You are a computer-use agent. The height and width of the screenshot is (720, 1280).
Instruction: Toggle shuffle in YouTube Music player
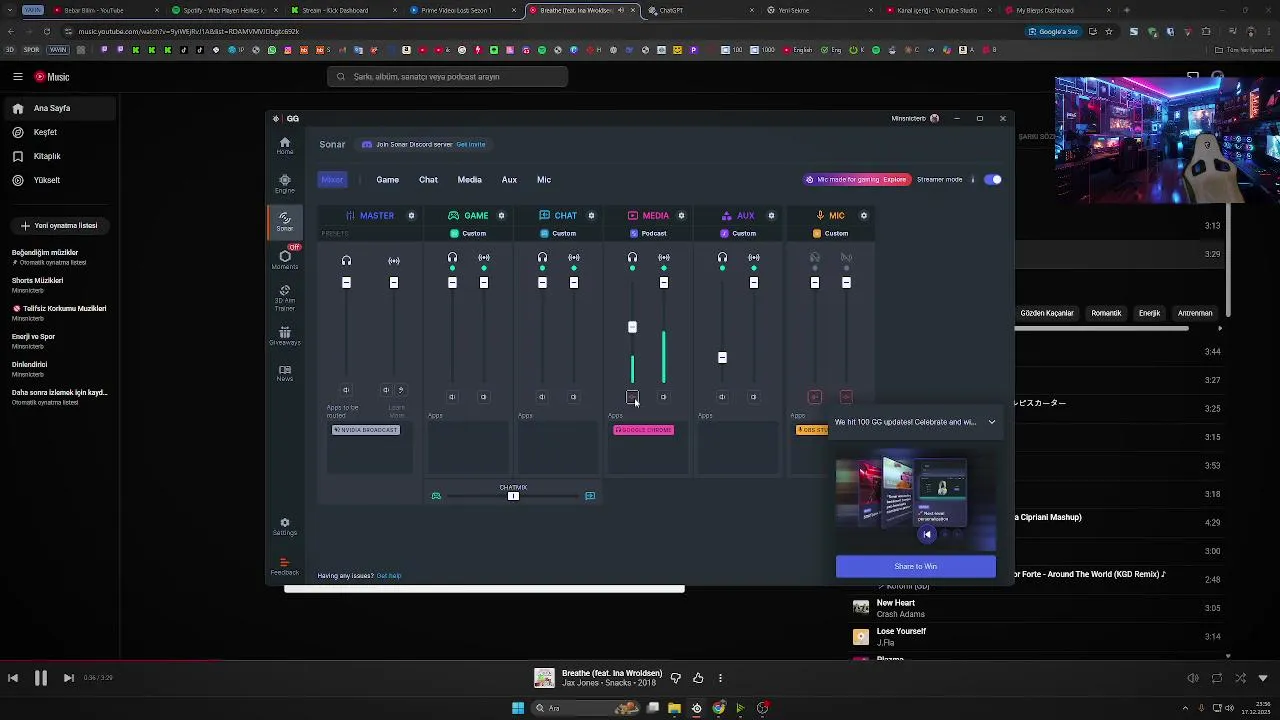1240,678
